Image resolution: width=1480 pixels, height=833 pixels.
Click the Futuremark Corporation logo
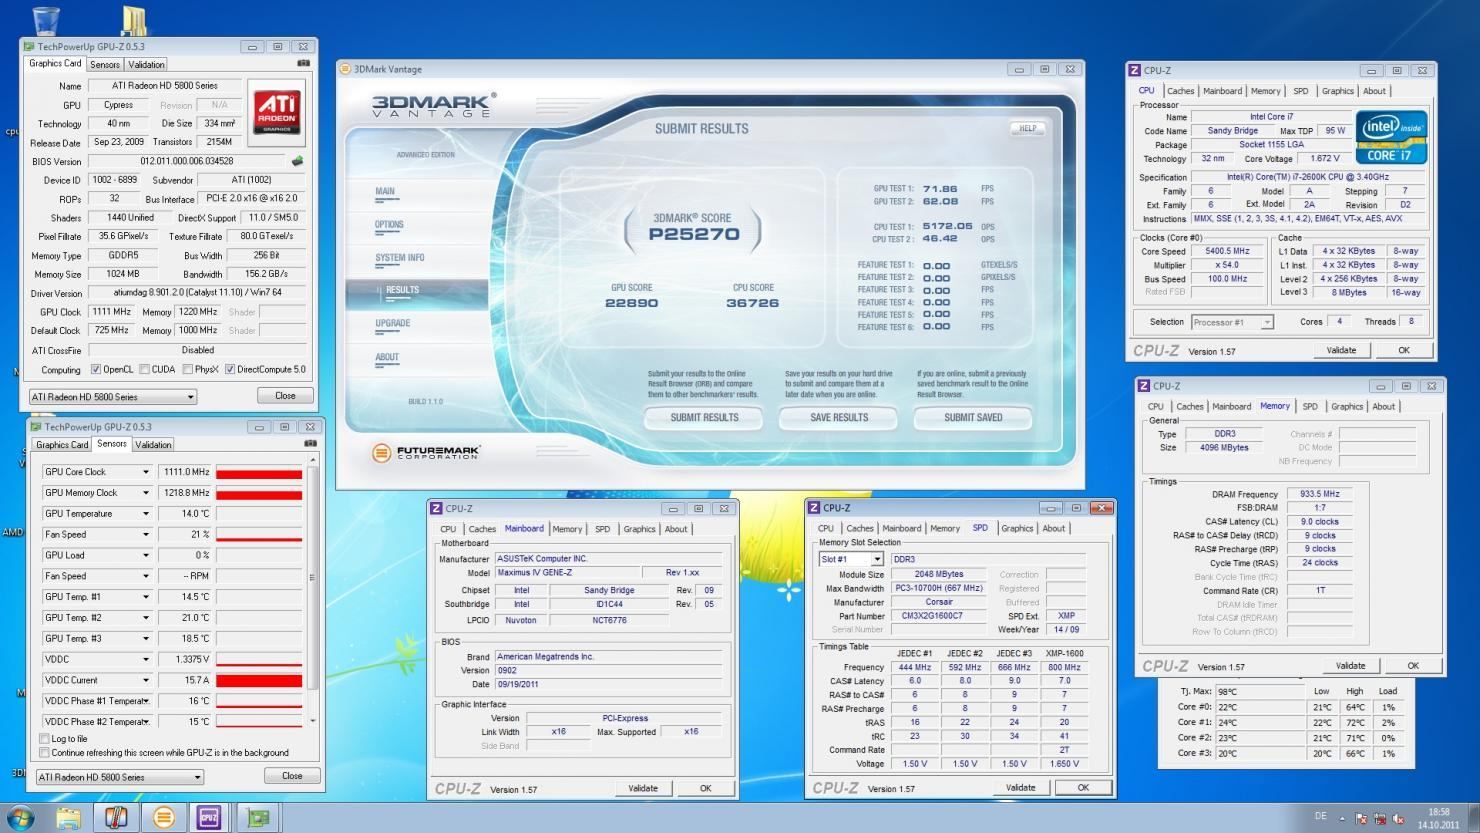tap(426, 453)
